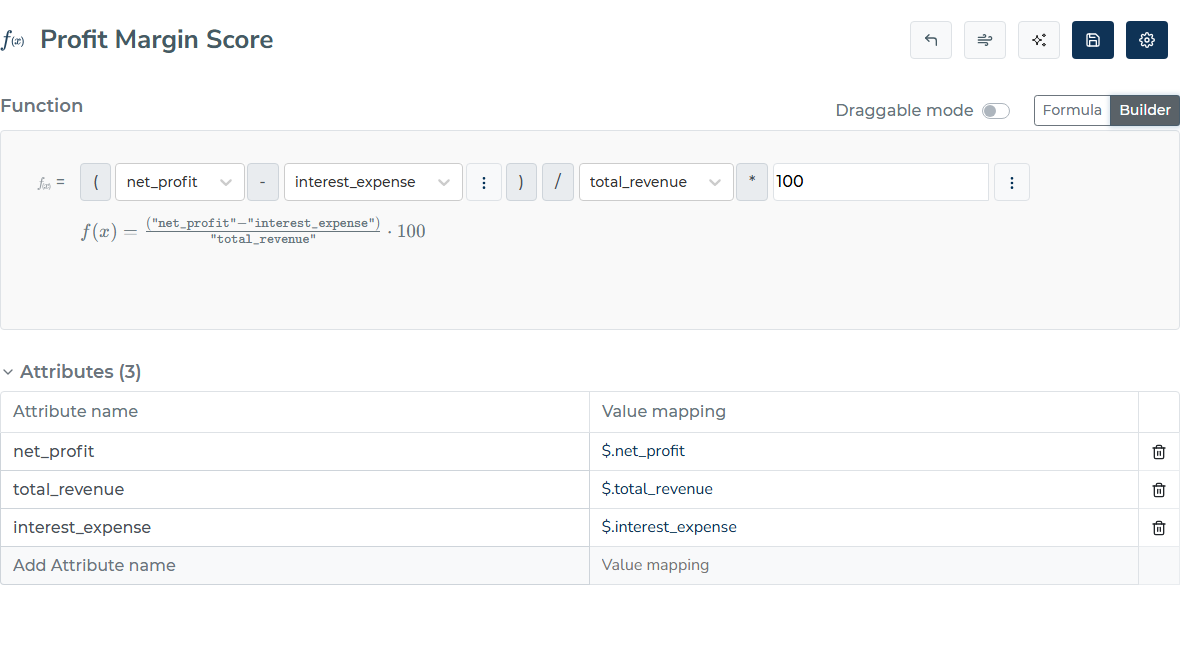Image resolution: width=1180 pixels, height=672 pixels.
Task: Click the minus operator token
Action: pos(263,182)
